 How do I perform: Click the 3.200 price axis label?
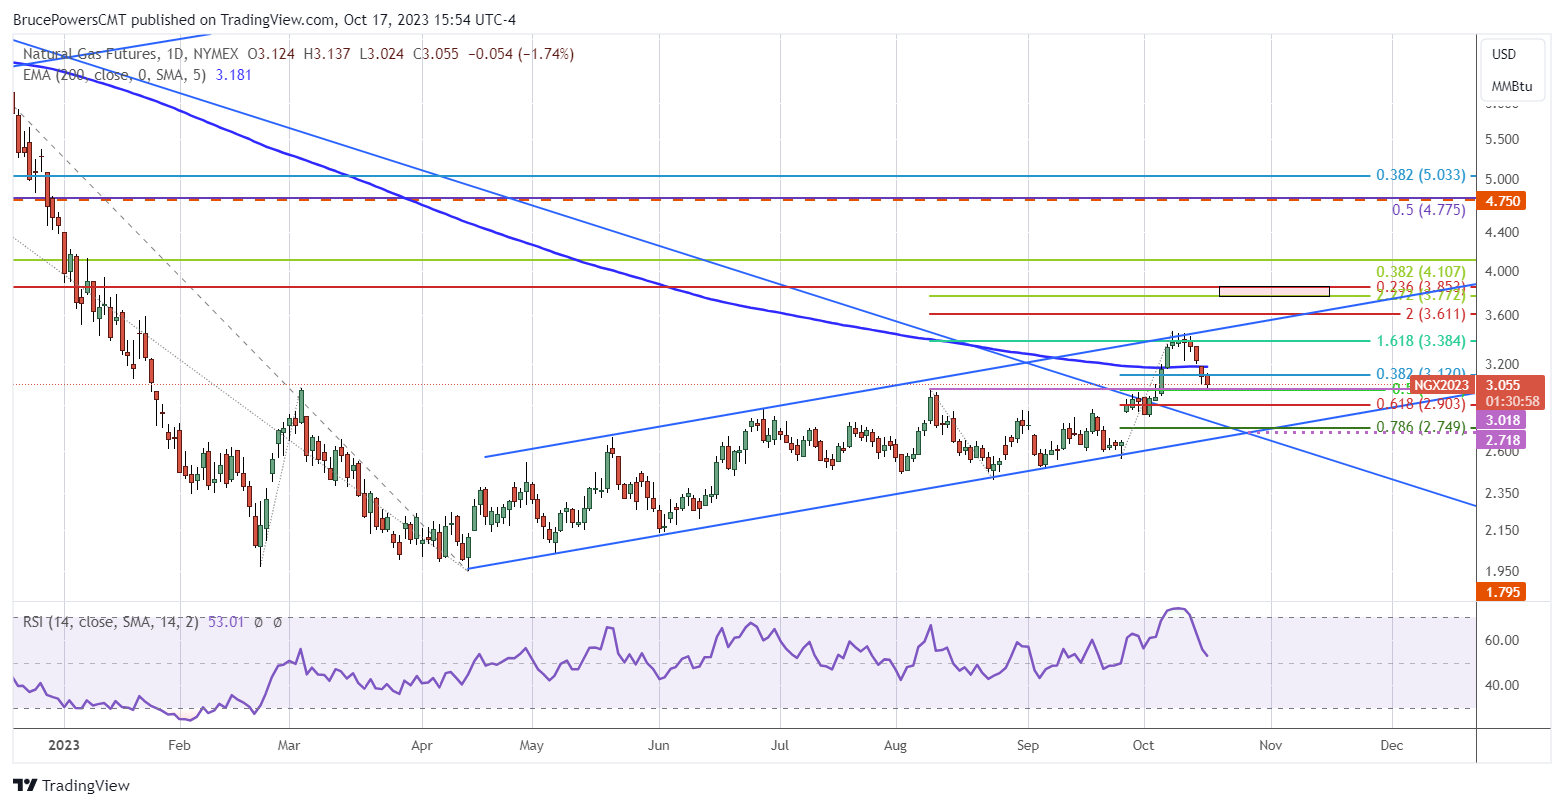coord(1503,364)
